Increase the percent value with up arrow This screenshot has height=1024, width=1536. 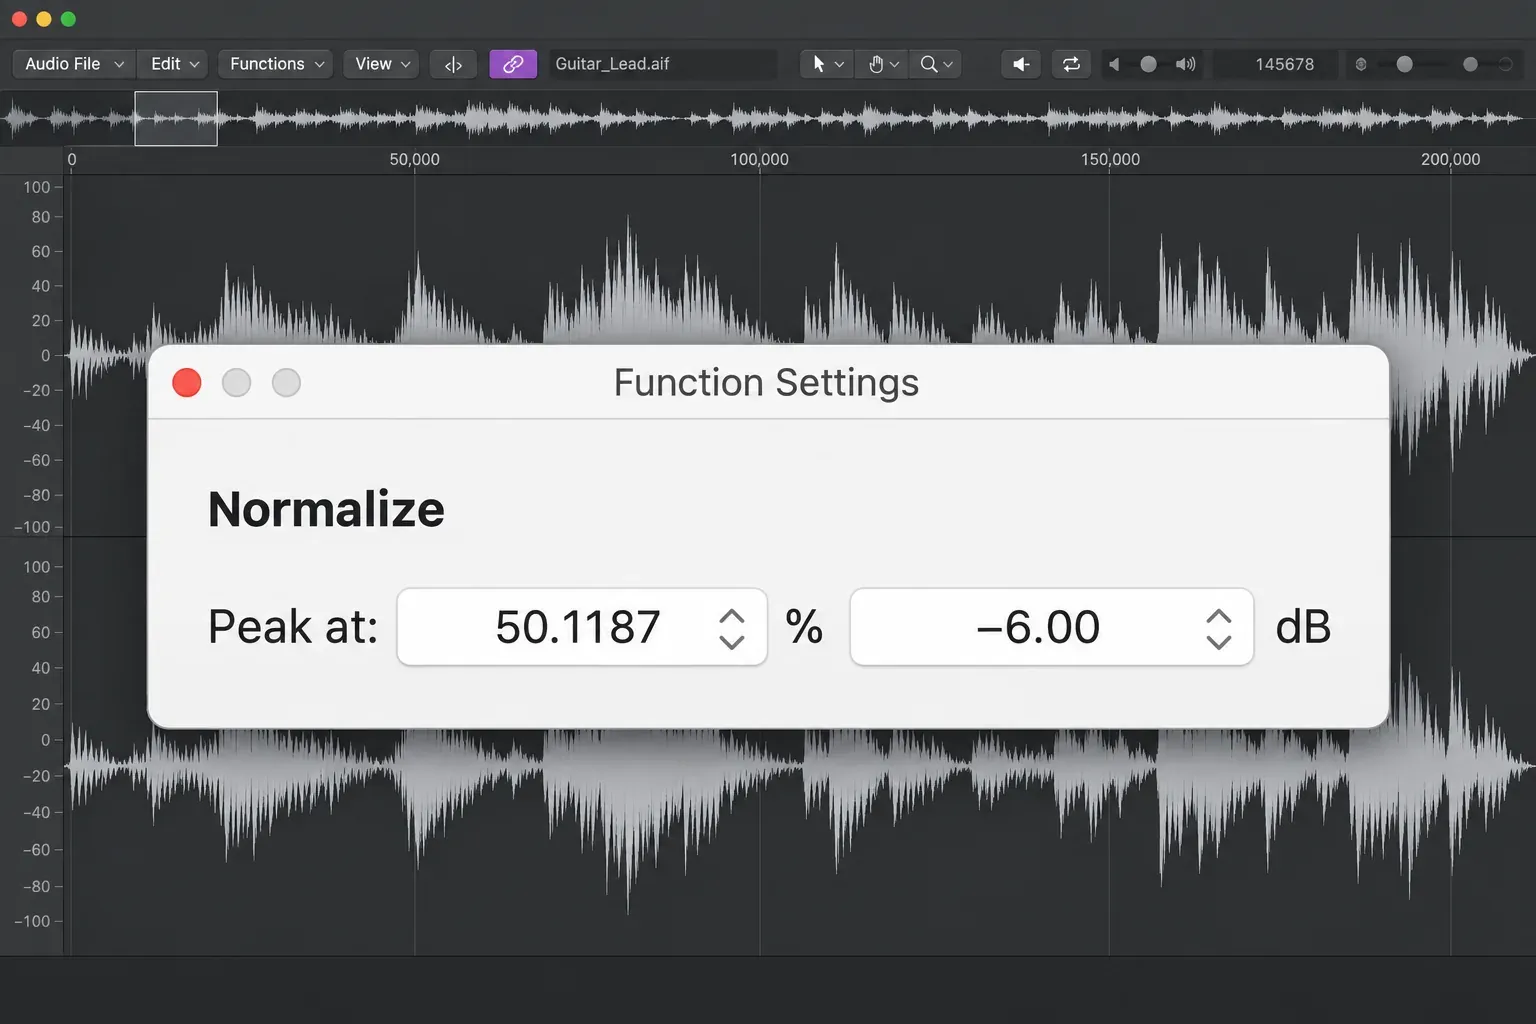point(732,616)
